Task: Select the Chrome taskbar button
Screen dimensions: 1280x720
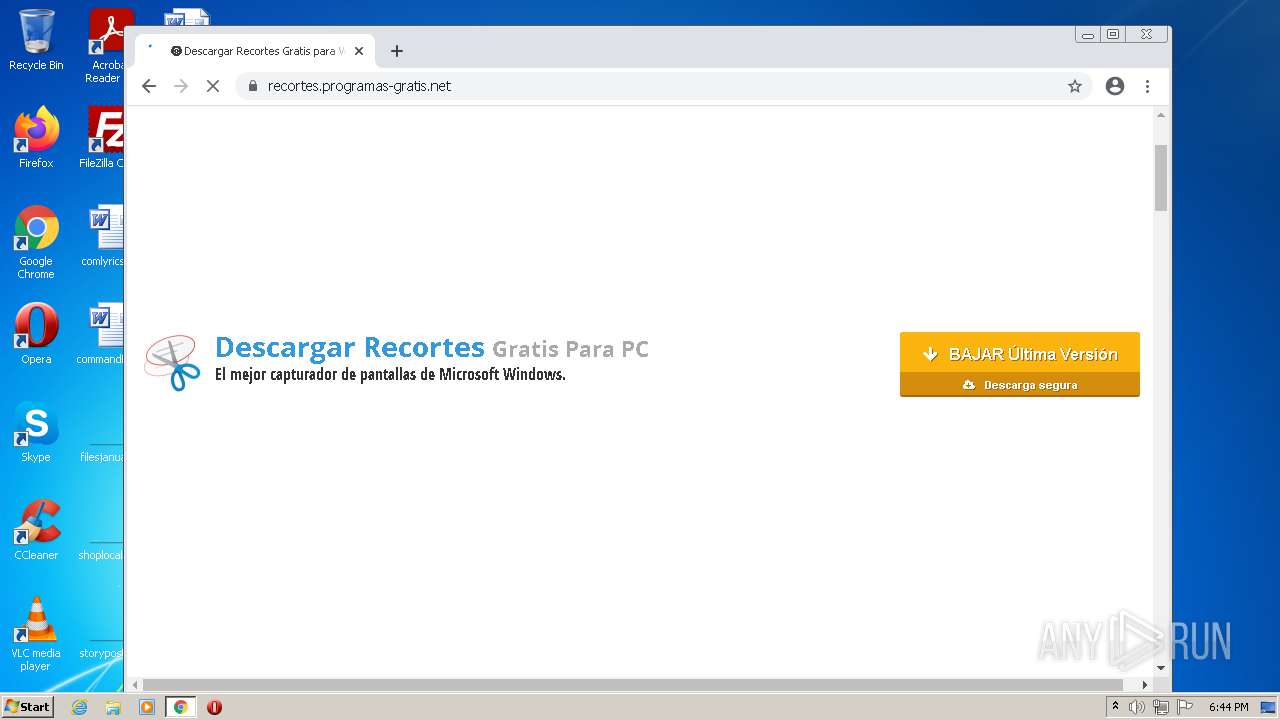Action: click(x=181, y=707)
